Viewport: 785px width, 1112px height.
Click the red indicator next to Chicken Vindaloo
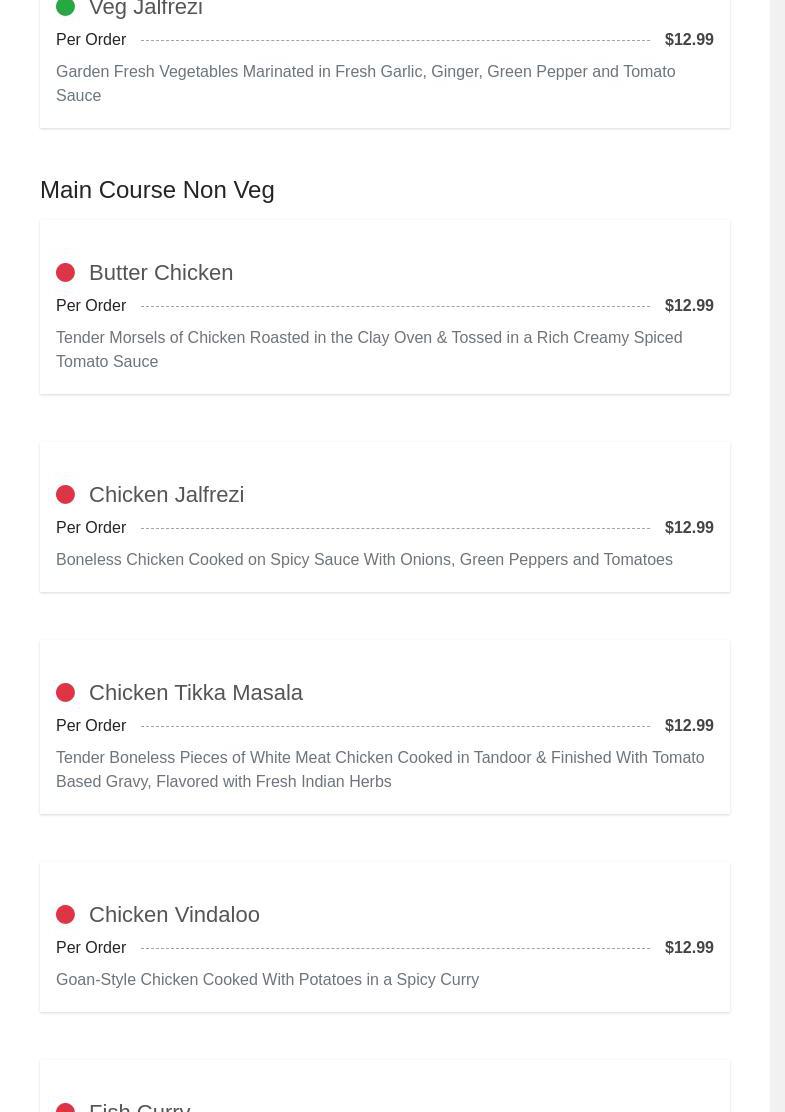[x=65, y=915]
